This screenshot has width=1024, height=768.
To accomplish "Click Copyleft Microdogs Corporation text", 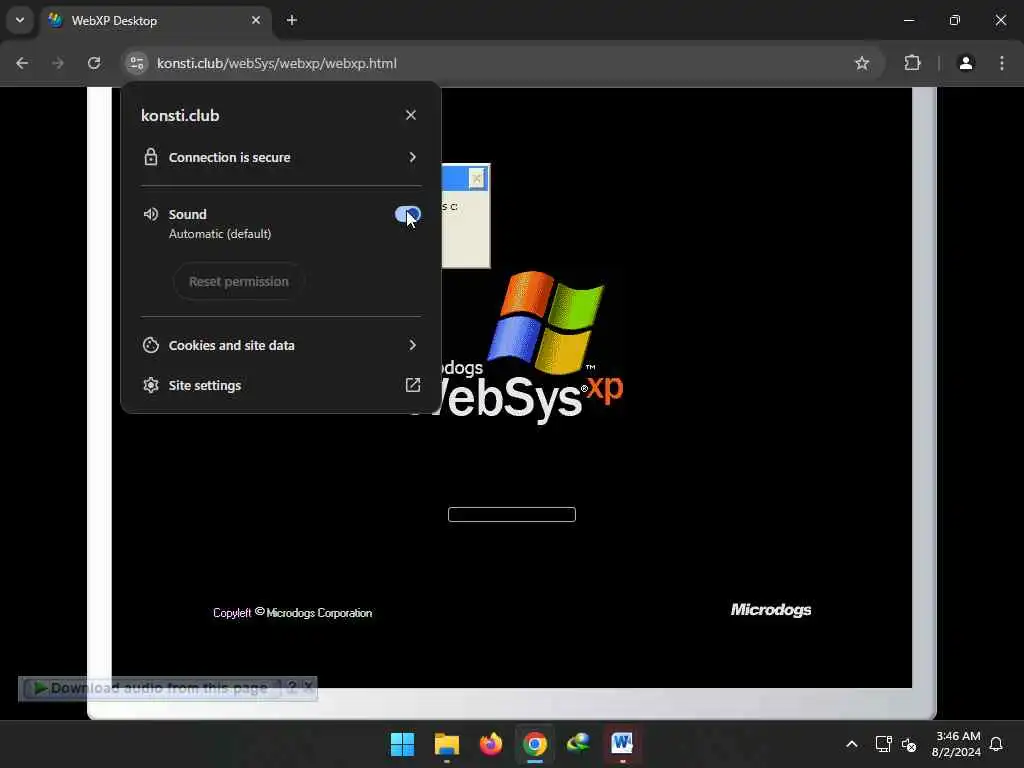I will (293, 613).
